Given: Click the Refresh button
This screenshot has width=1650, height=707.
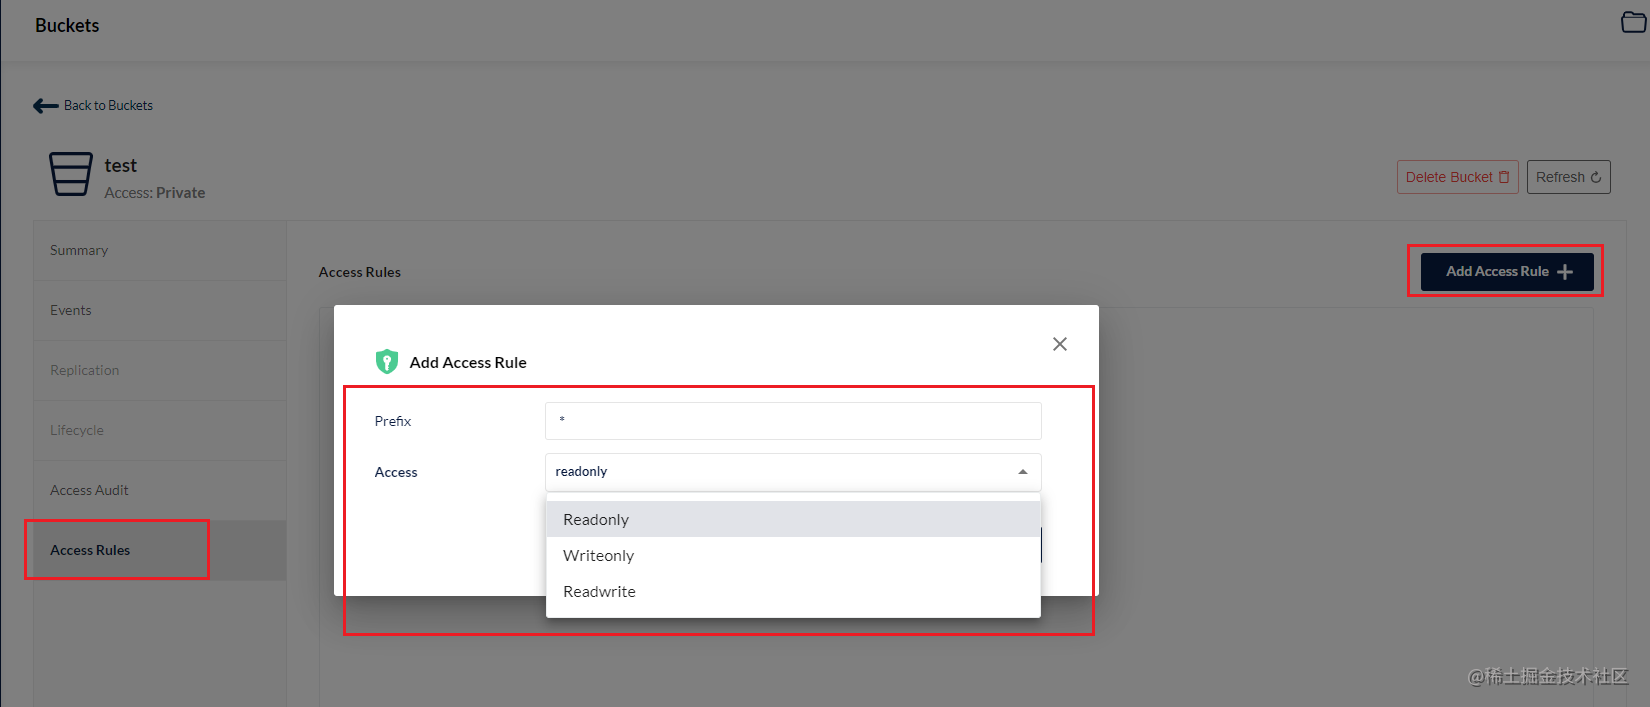Looking at the screenshot, I should pyautogui.click(x=1568, y=177).
